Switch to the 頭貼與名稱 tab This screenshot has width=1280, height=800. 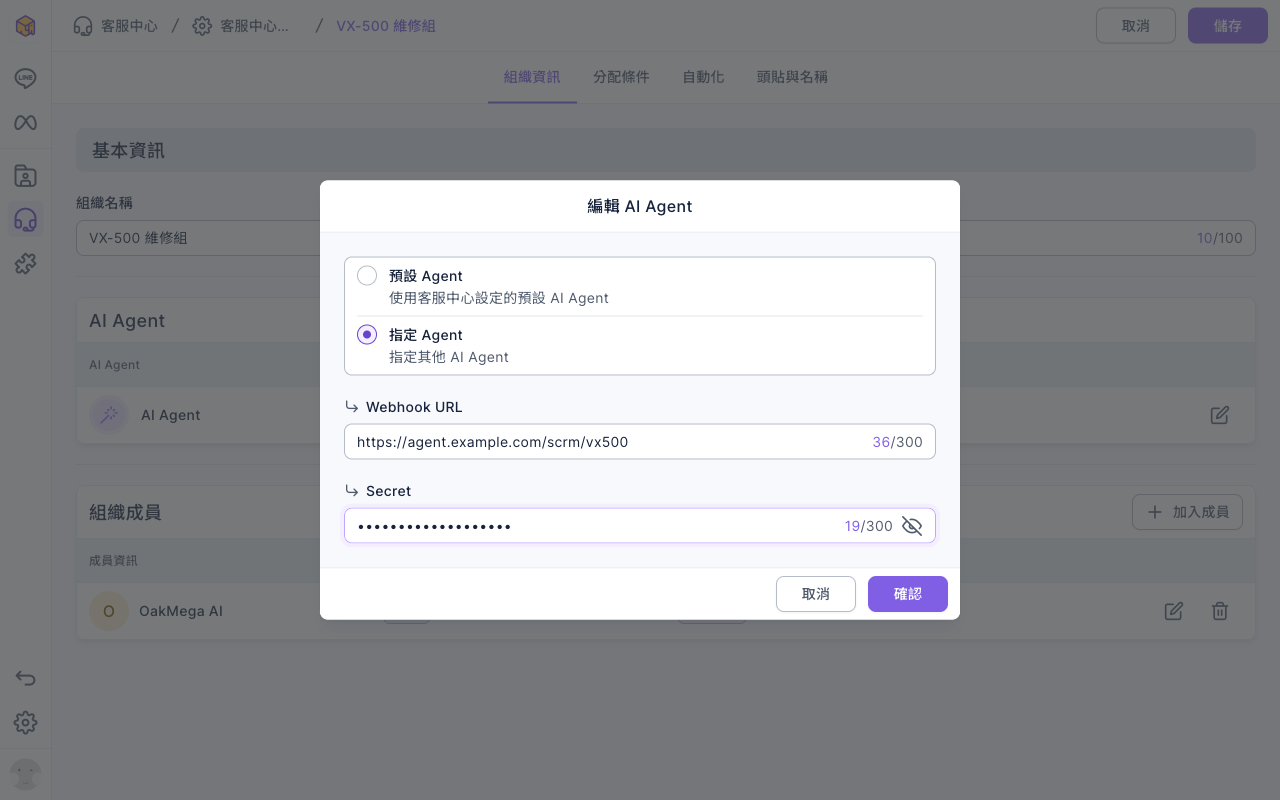pos(792,77)
